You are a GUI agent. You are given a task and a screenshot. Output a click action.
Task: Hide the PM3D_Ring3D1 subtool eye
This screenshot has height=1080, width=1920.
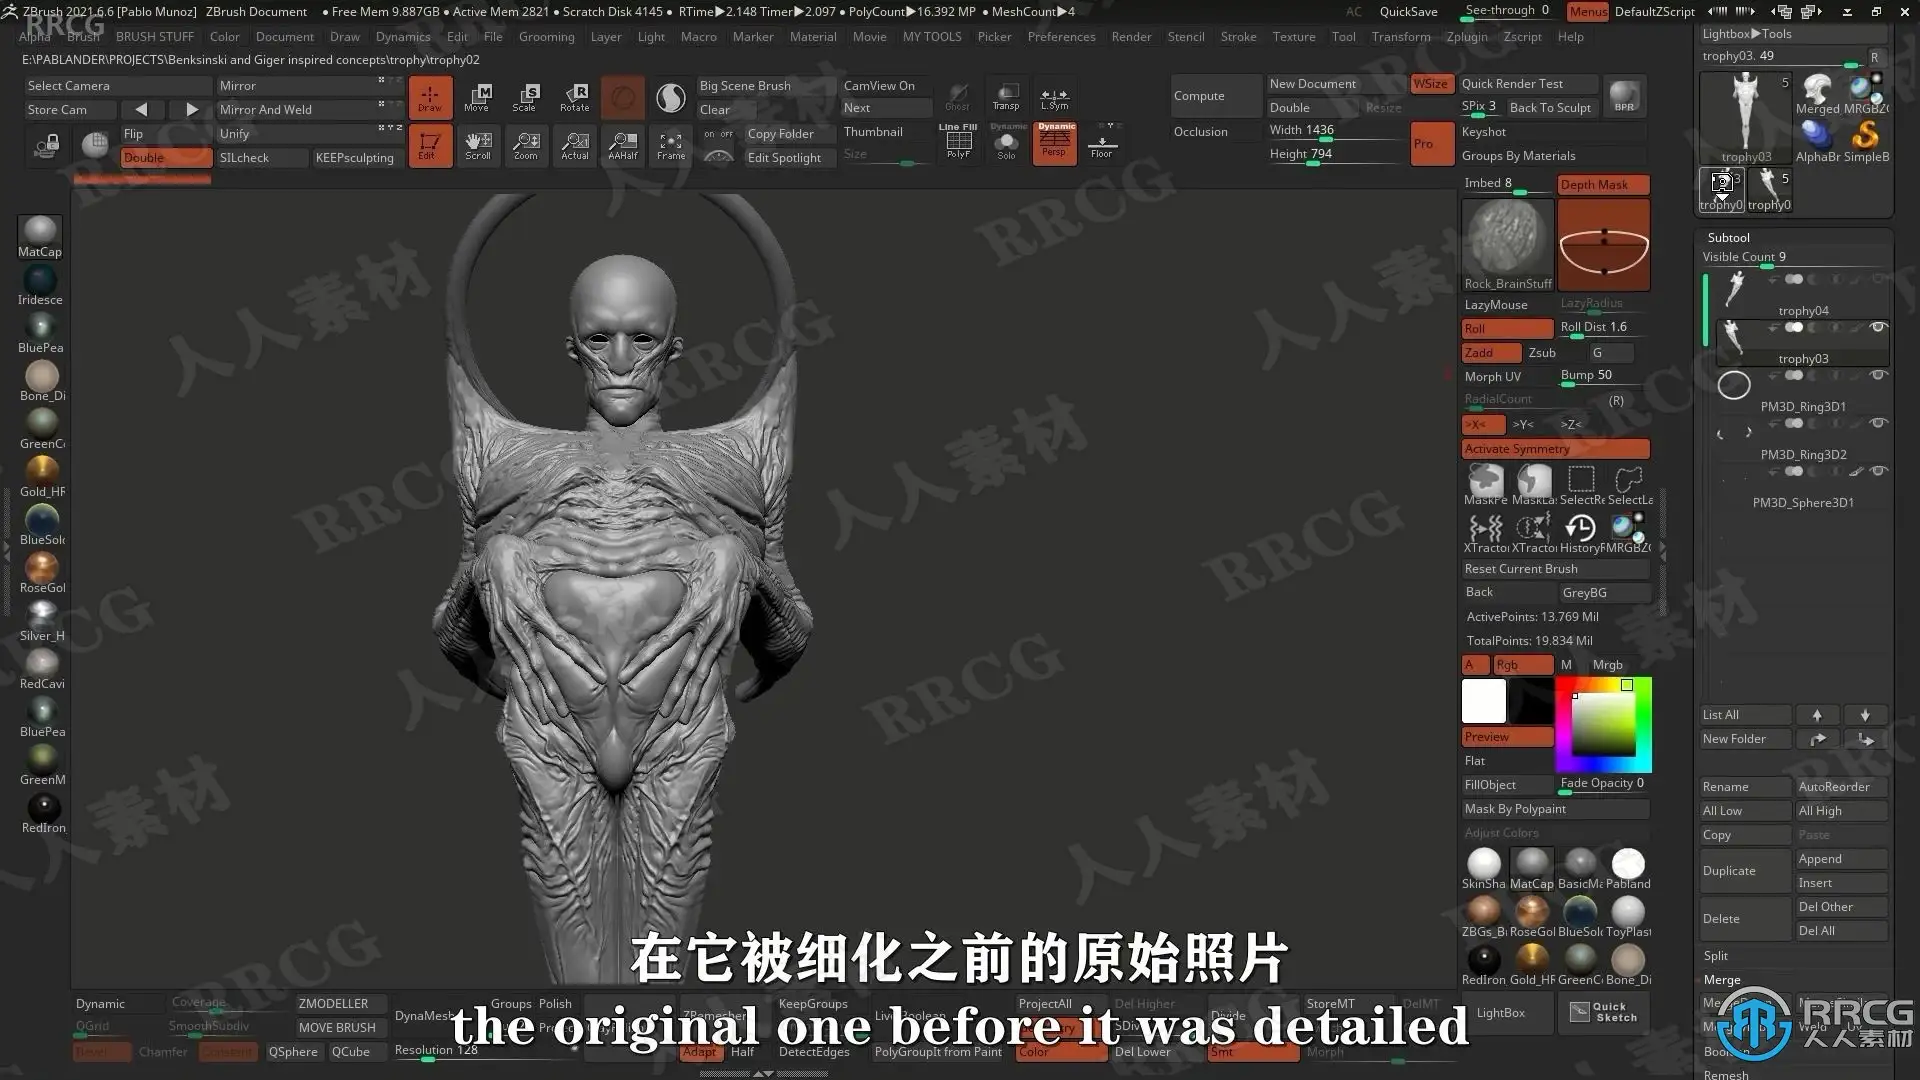(x=1879, y=375)
